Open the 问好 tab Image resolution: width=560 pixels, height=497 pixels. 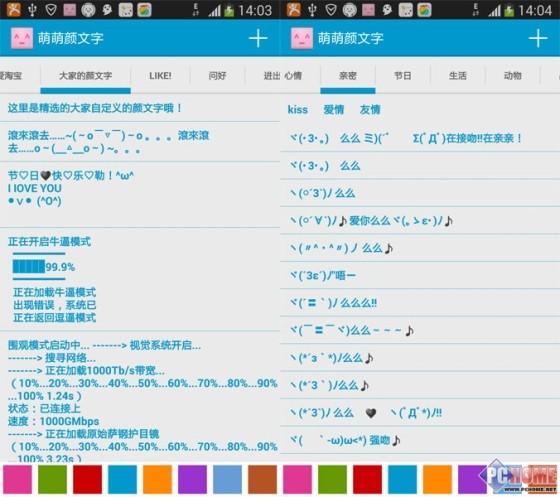click(217, 76)
